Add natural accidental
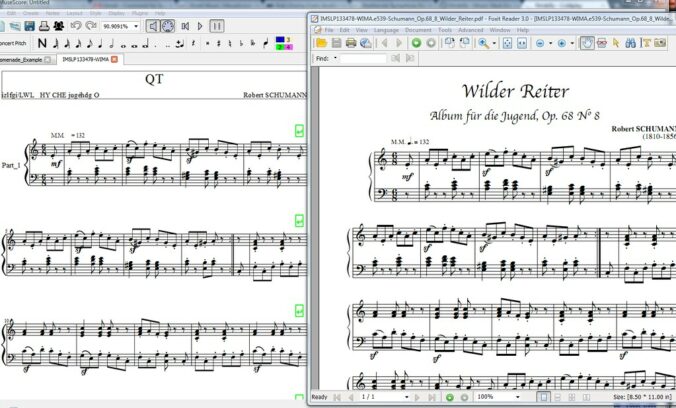676x408 pixels. [230, 43]
